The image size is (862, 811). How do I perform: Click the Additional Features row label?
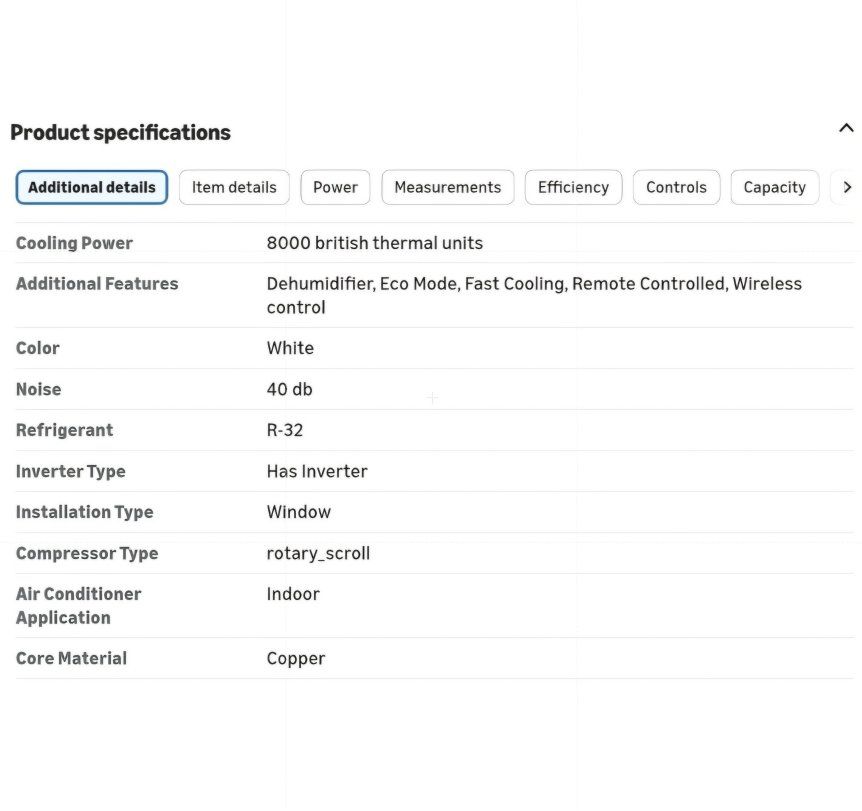tap(97, 284)
